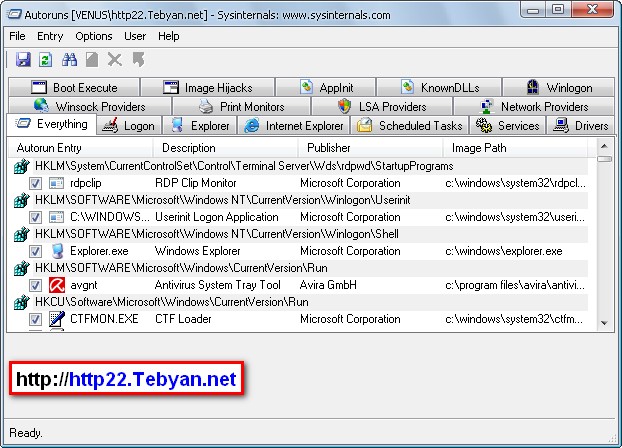
Task: Select the 'c:\windows\explorer.exe' image path
Action: tap(504, 251)
